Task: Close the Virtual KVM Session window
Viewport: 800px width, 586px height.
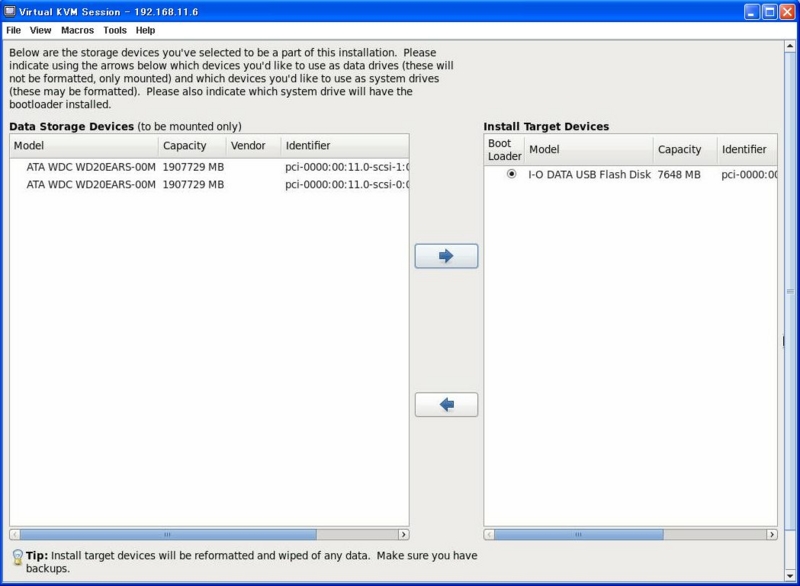Action: [787, 12]
